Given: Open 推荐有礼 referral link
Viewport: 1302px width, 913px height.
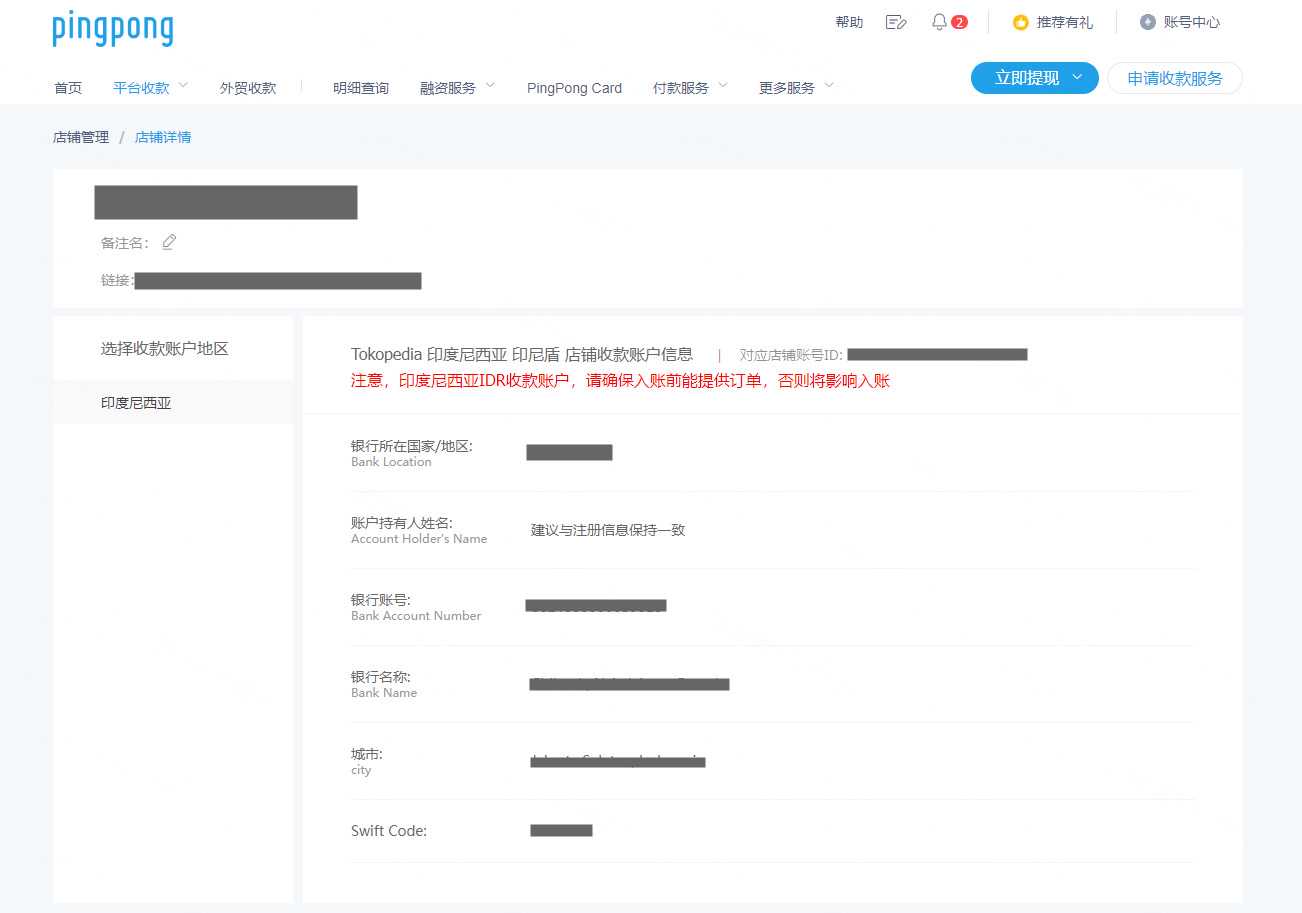Looking at the screenshot, I should coord(1065,22).
